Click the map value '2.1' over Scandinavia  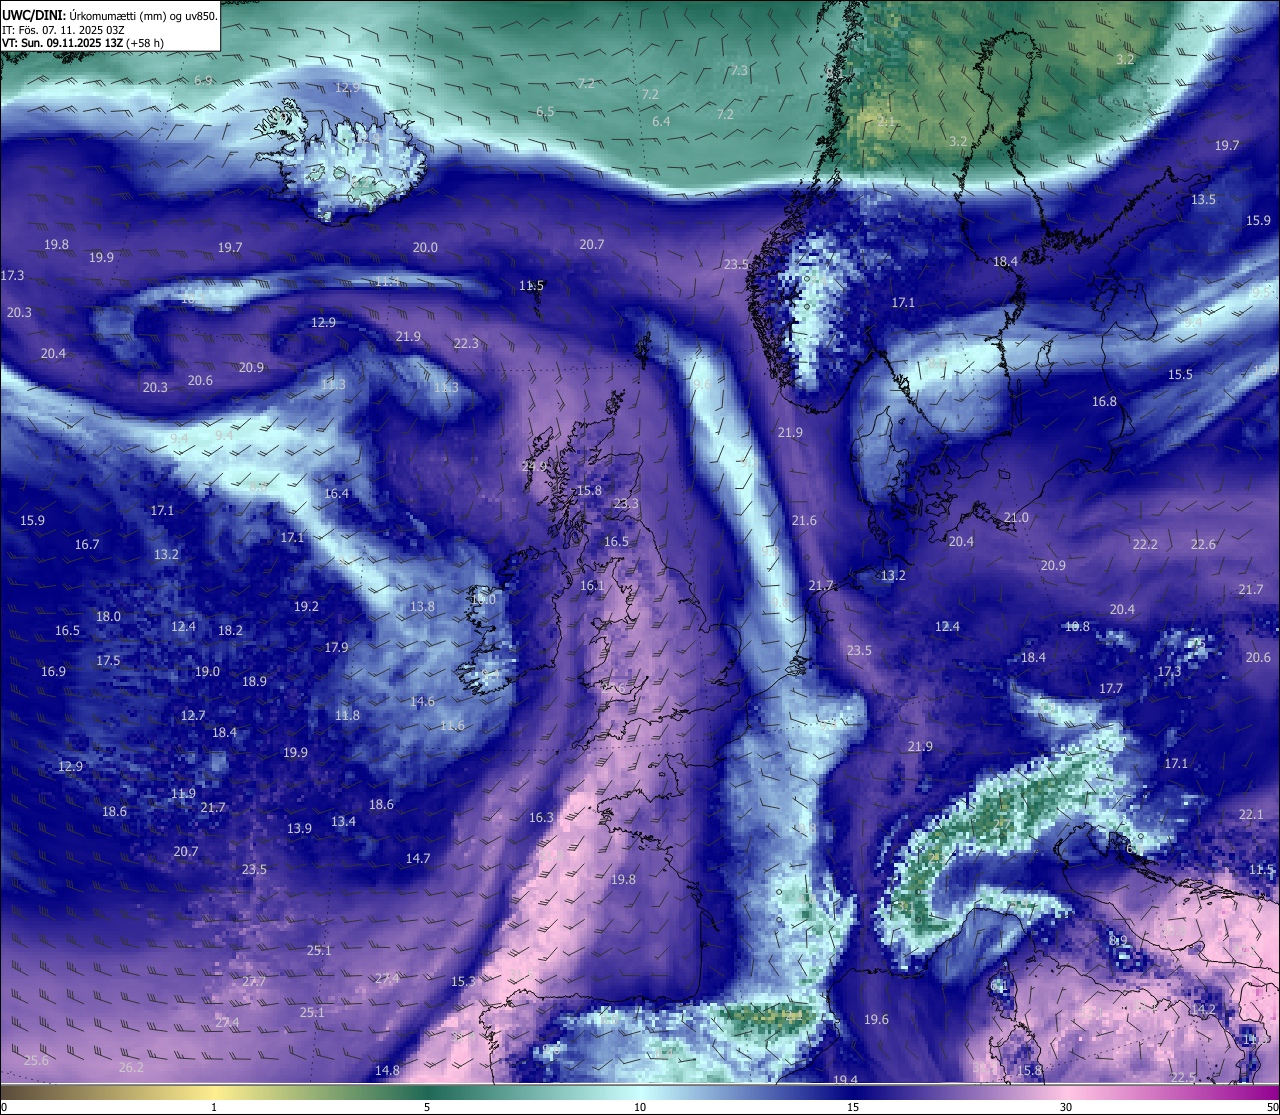coord(886,121)
